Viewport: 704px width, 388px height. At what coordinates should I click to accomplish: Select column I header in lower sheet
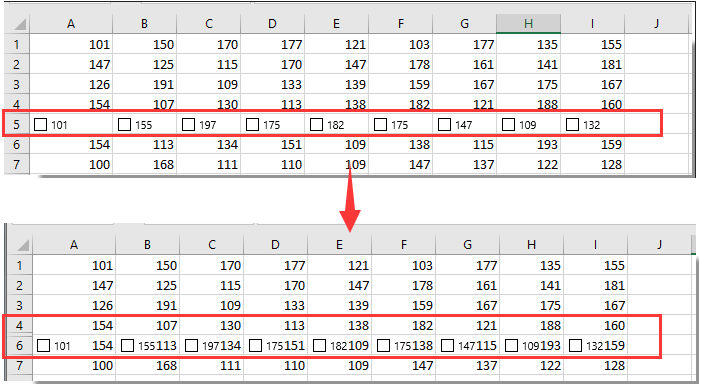pyautogui.click(x=595, y=245)
